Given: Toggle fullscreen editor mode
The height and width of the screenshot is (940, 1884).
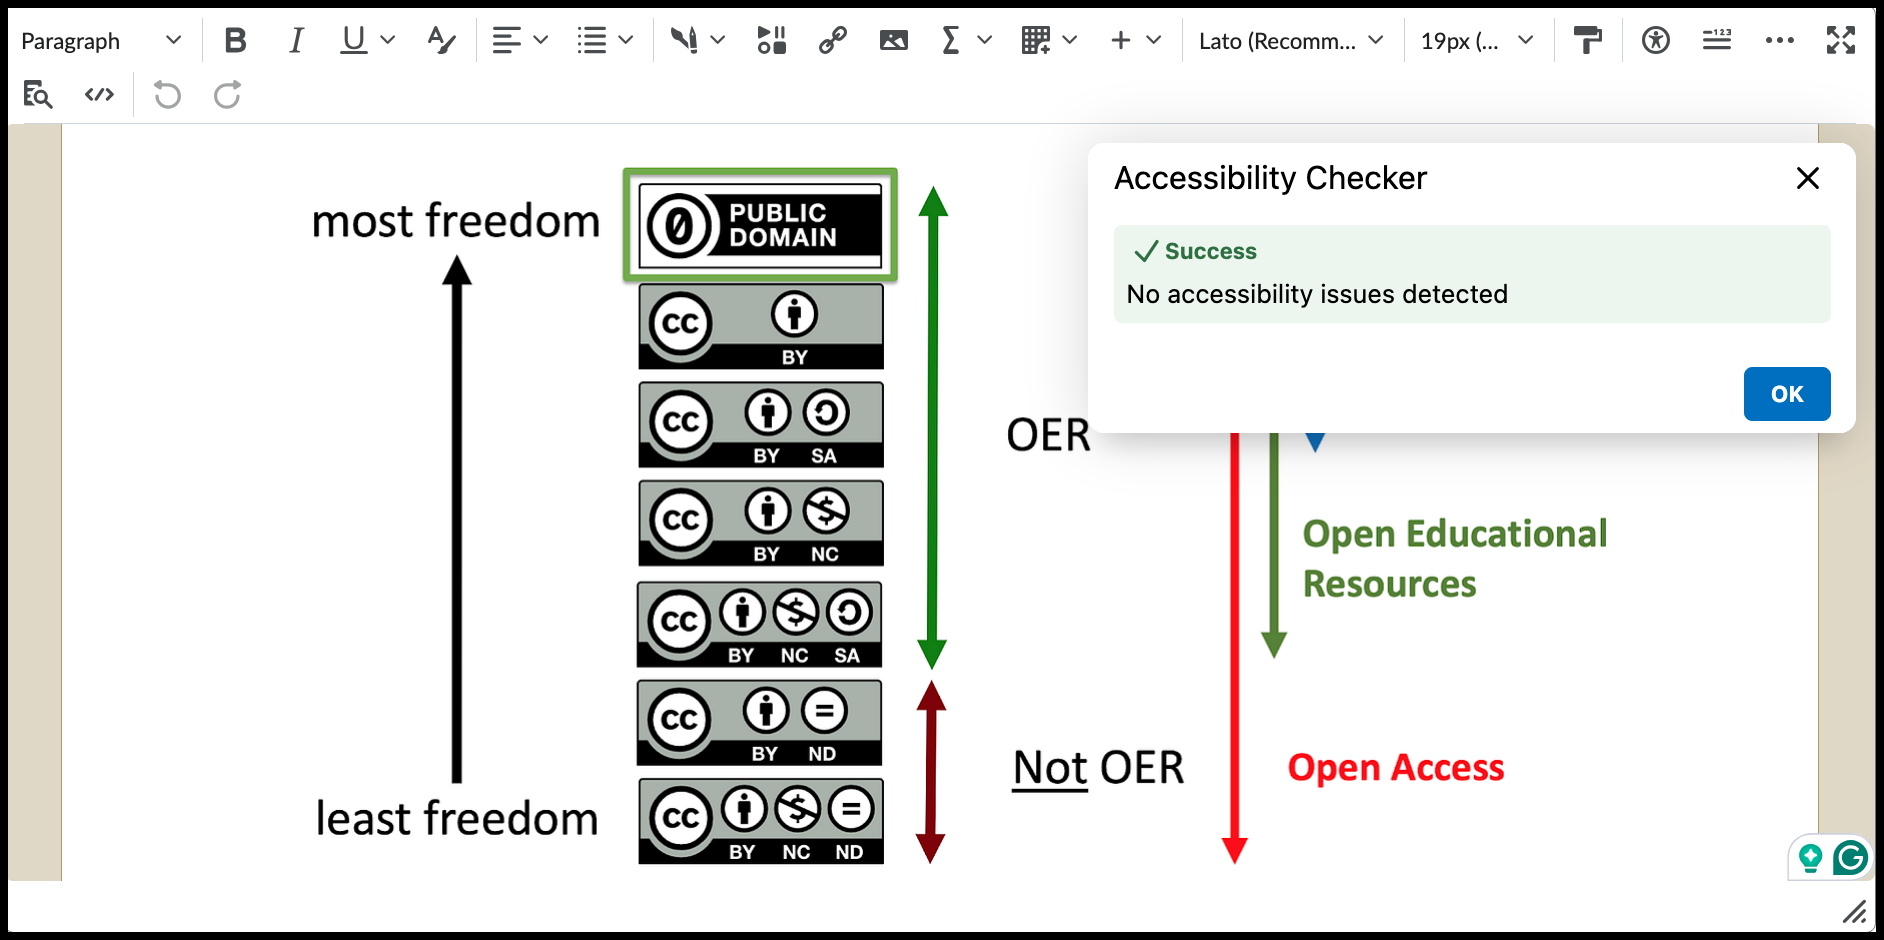Looking at the screenshot, I should tap(1841, 41).
